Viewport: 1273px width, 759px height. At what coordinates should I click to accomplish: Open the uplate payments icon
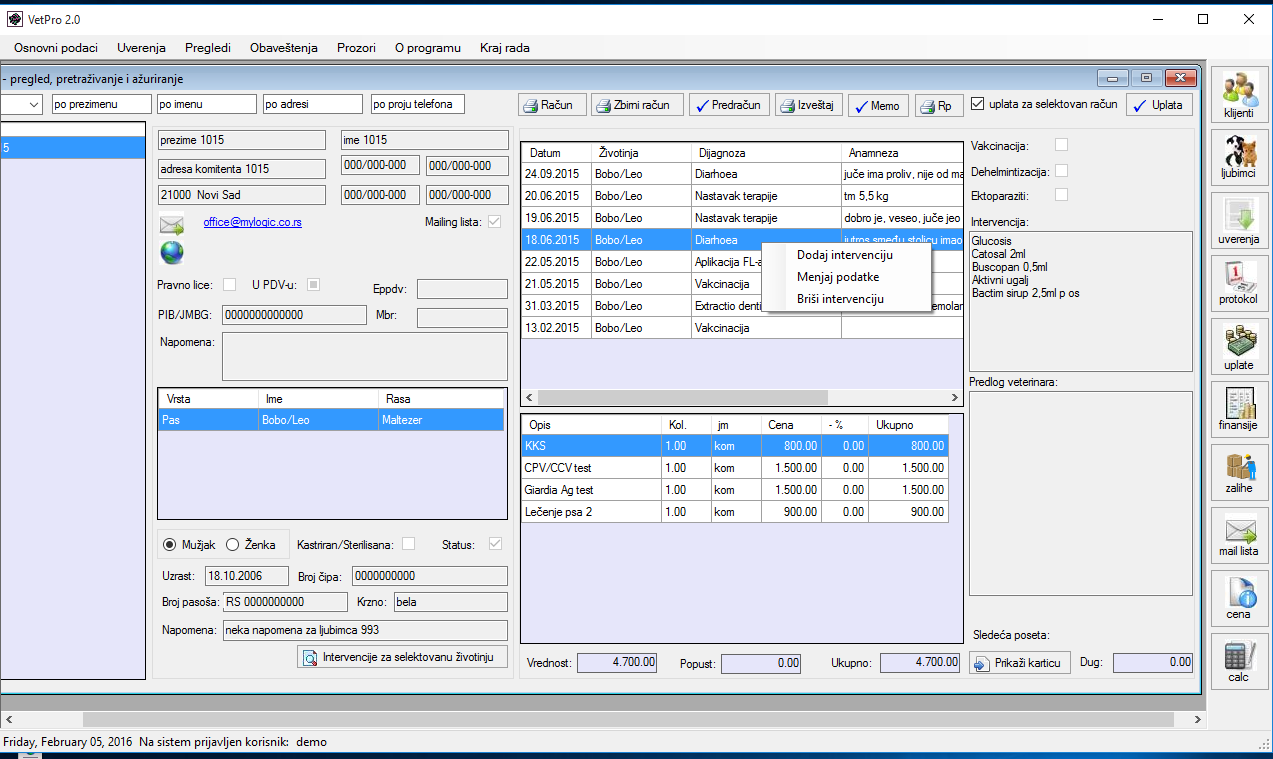pos(1238,345)
